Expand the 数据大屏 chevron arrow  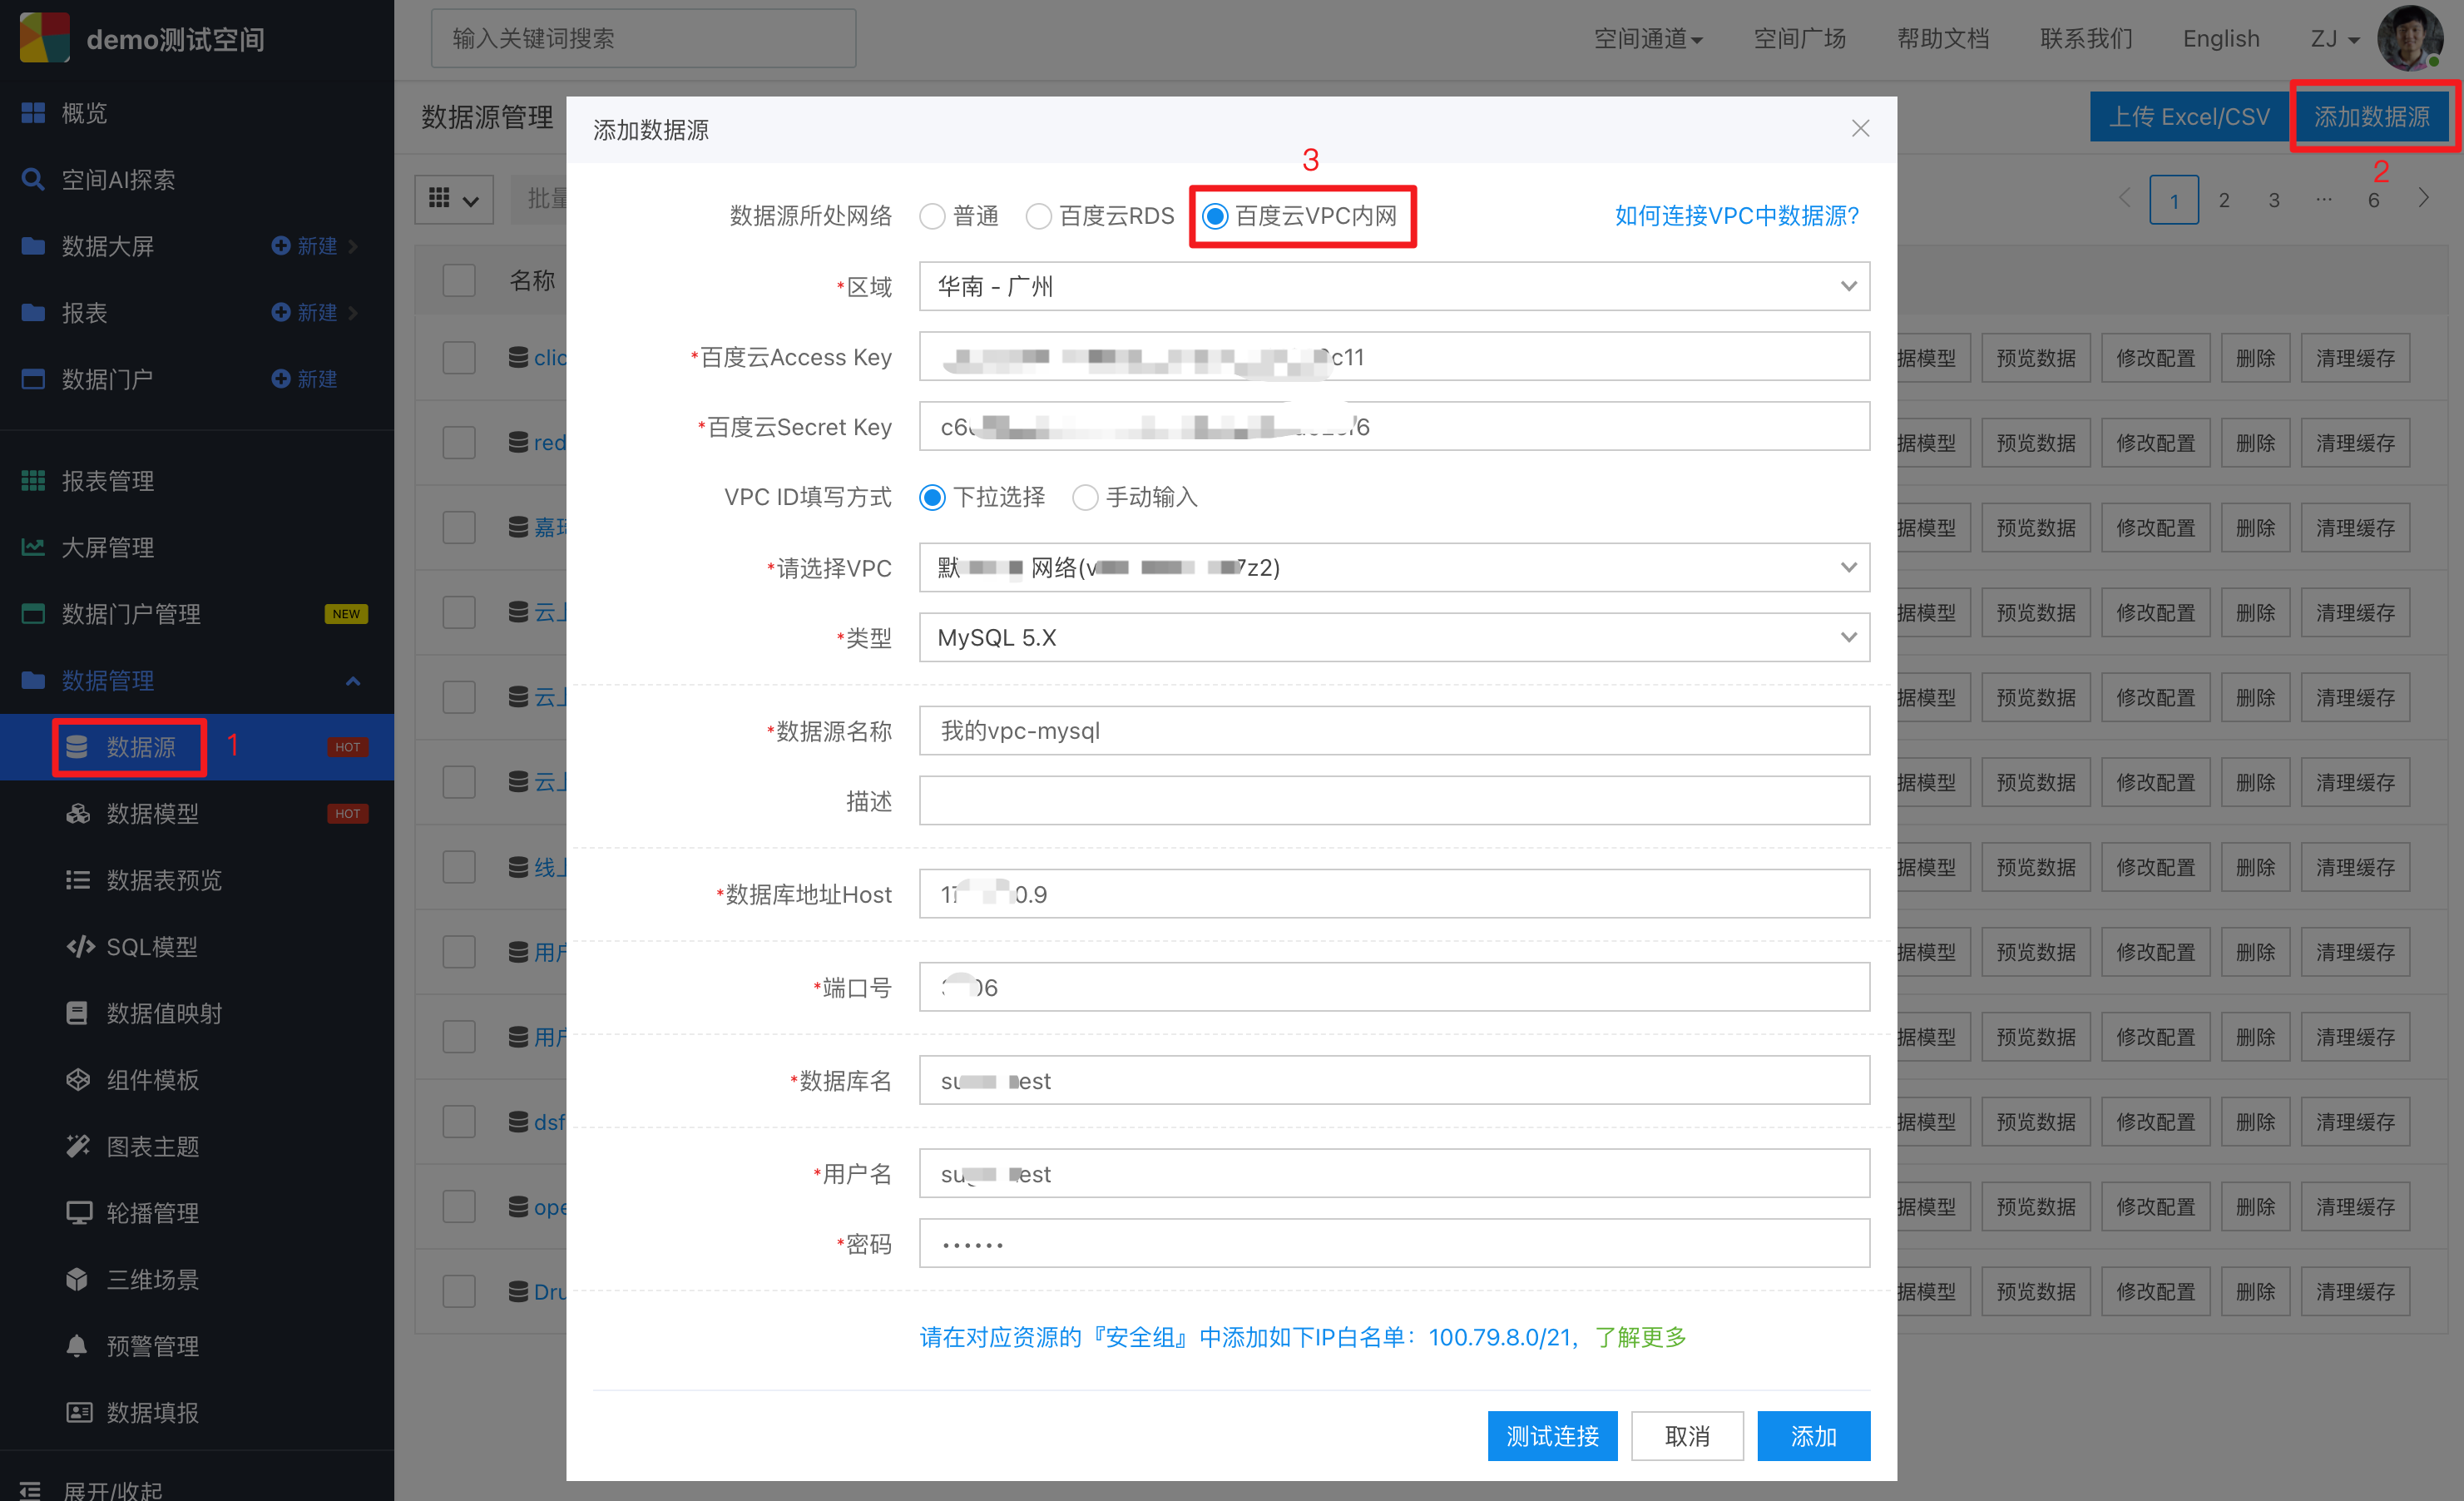pyautogui.click(x=353, y=246)
